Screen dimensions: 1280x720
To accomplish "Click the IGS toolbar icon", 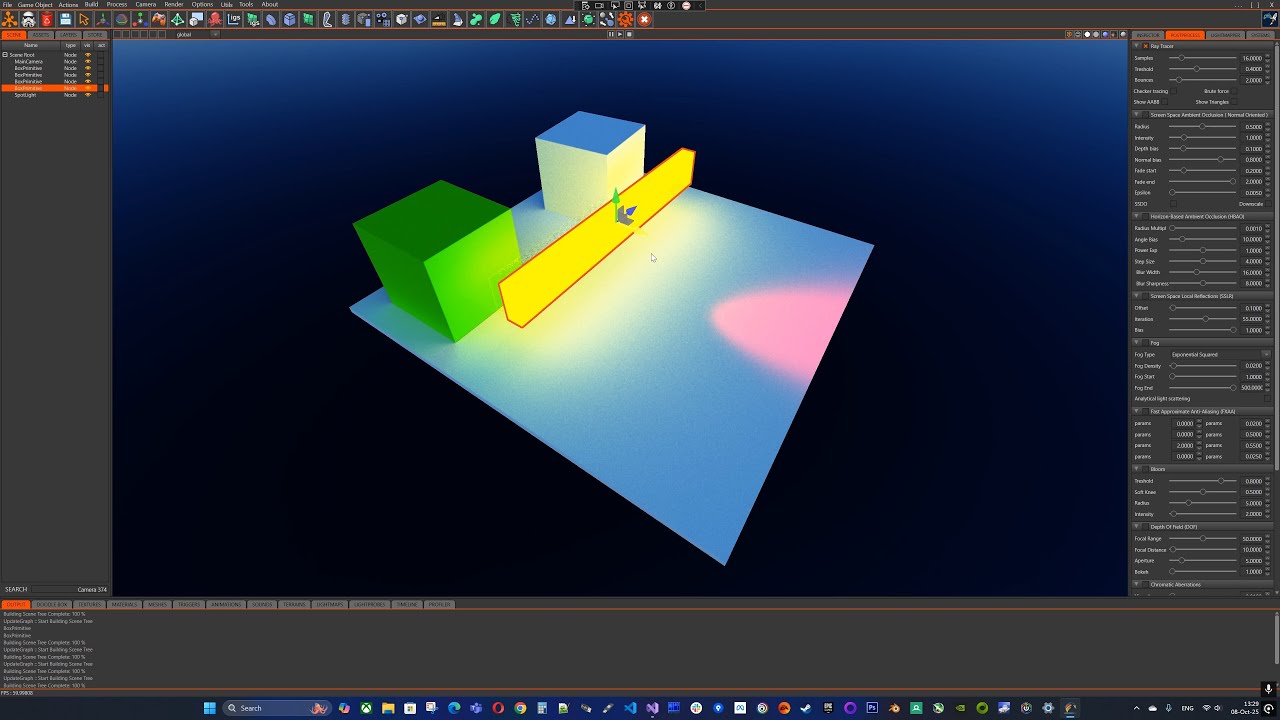I will (x=234, y=19).
